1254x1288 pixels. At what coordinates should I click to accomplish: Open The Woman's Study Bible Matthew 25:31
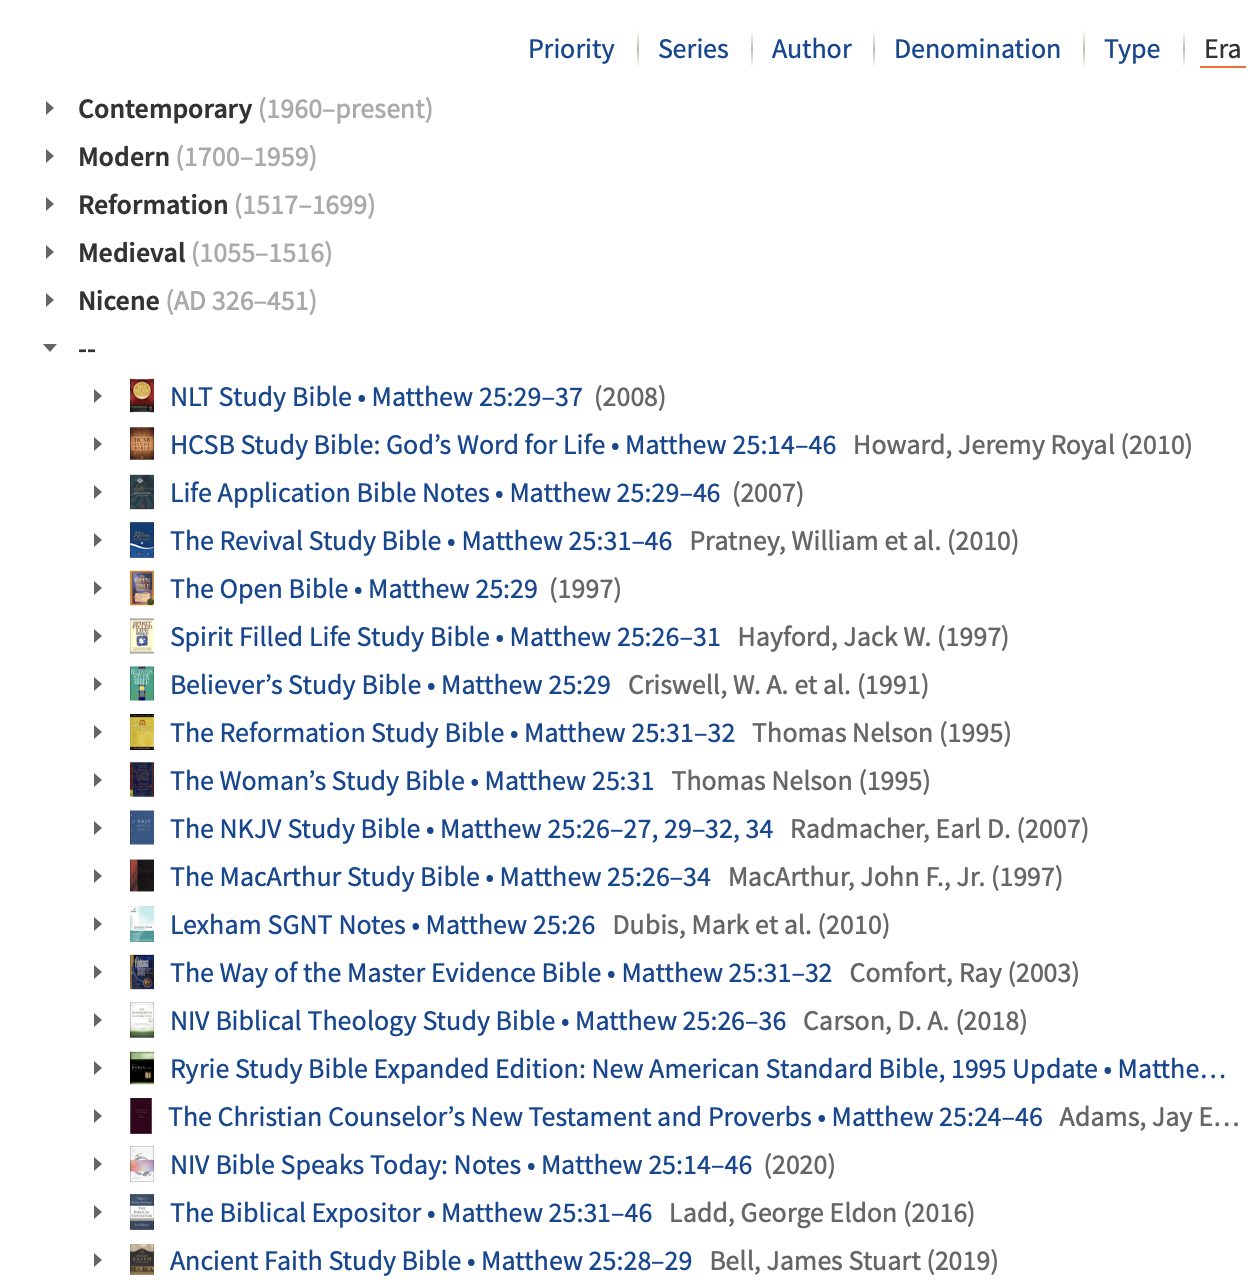tap(412, 781)
